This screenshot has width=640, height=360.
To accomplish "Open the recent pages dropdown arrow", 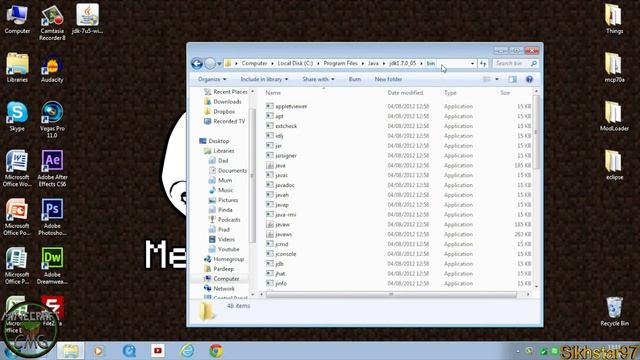I will pos(219,64).
